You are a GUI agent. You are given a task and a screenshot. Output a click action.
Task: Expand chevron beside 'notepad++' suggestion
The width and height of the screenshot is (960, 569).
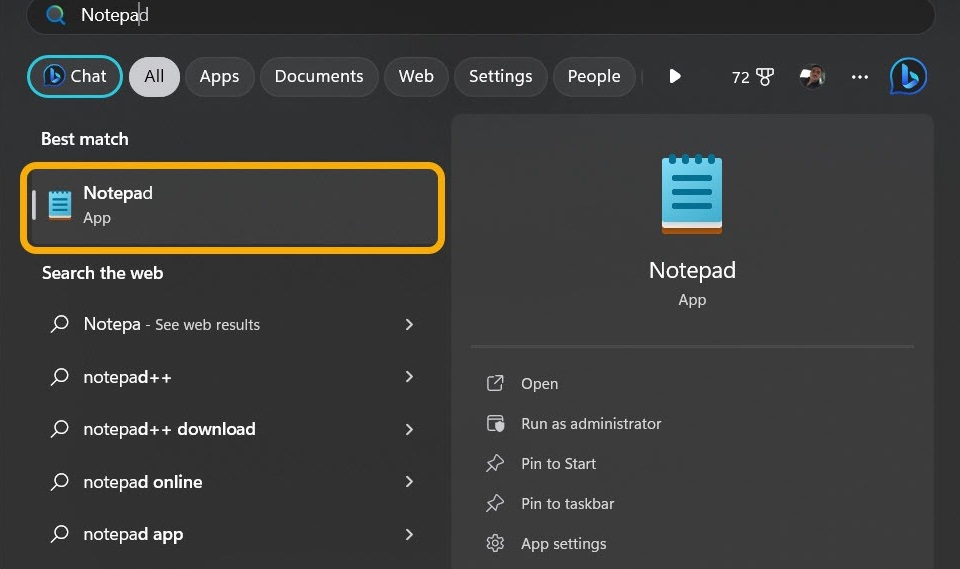tap(410, 377)
